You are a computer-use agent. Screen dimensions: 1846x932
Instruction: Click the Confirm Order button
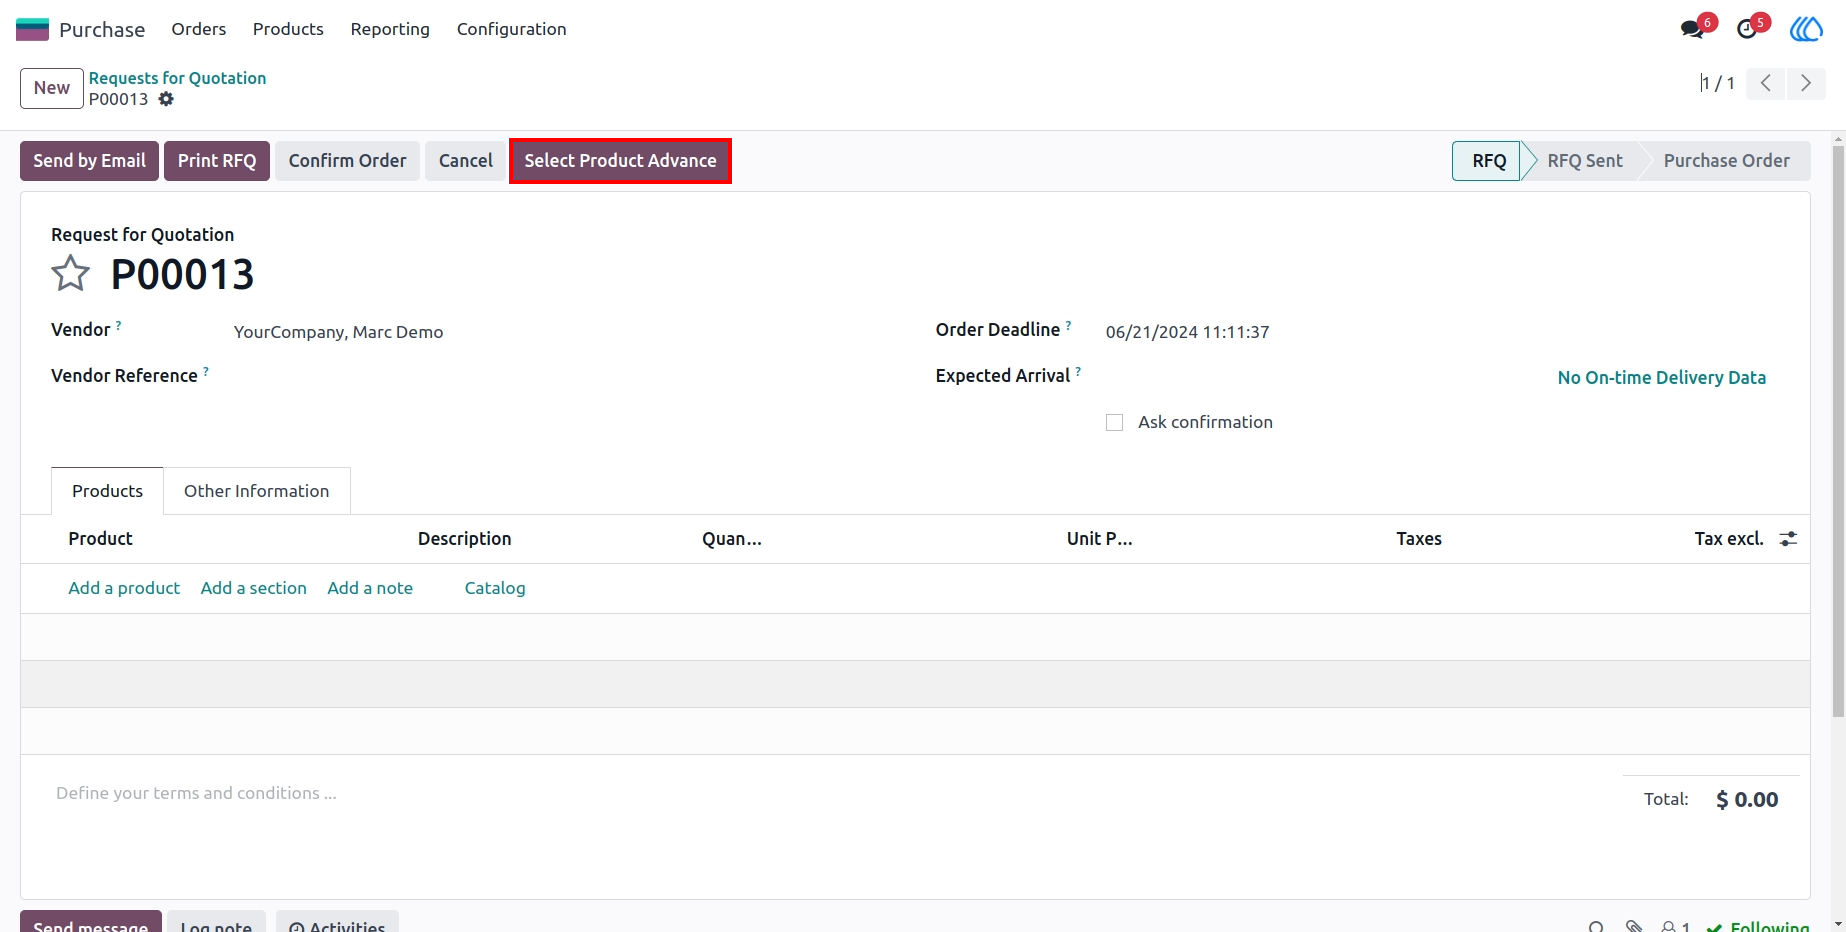(x=347, y=161)
